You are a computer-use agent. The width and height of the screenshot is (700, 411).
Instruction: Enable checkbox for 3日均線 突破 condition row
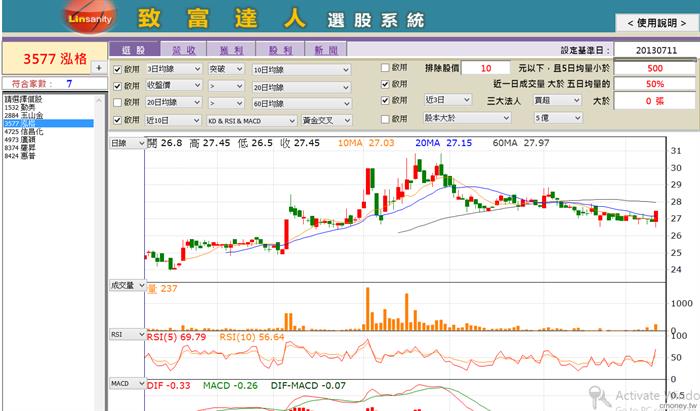117,69
